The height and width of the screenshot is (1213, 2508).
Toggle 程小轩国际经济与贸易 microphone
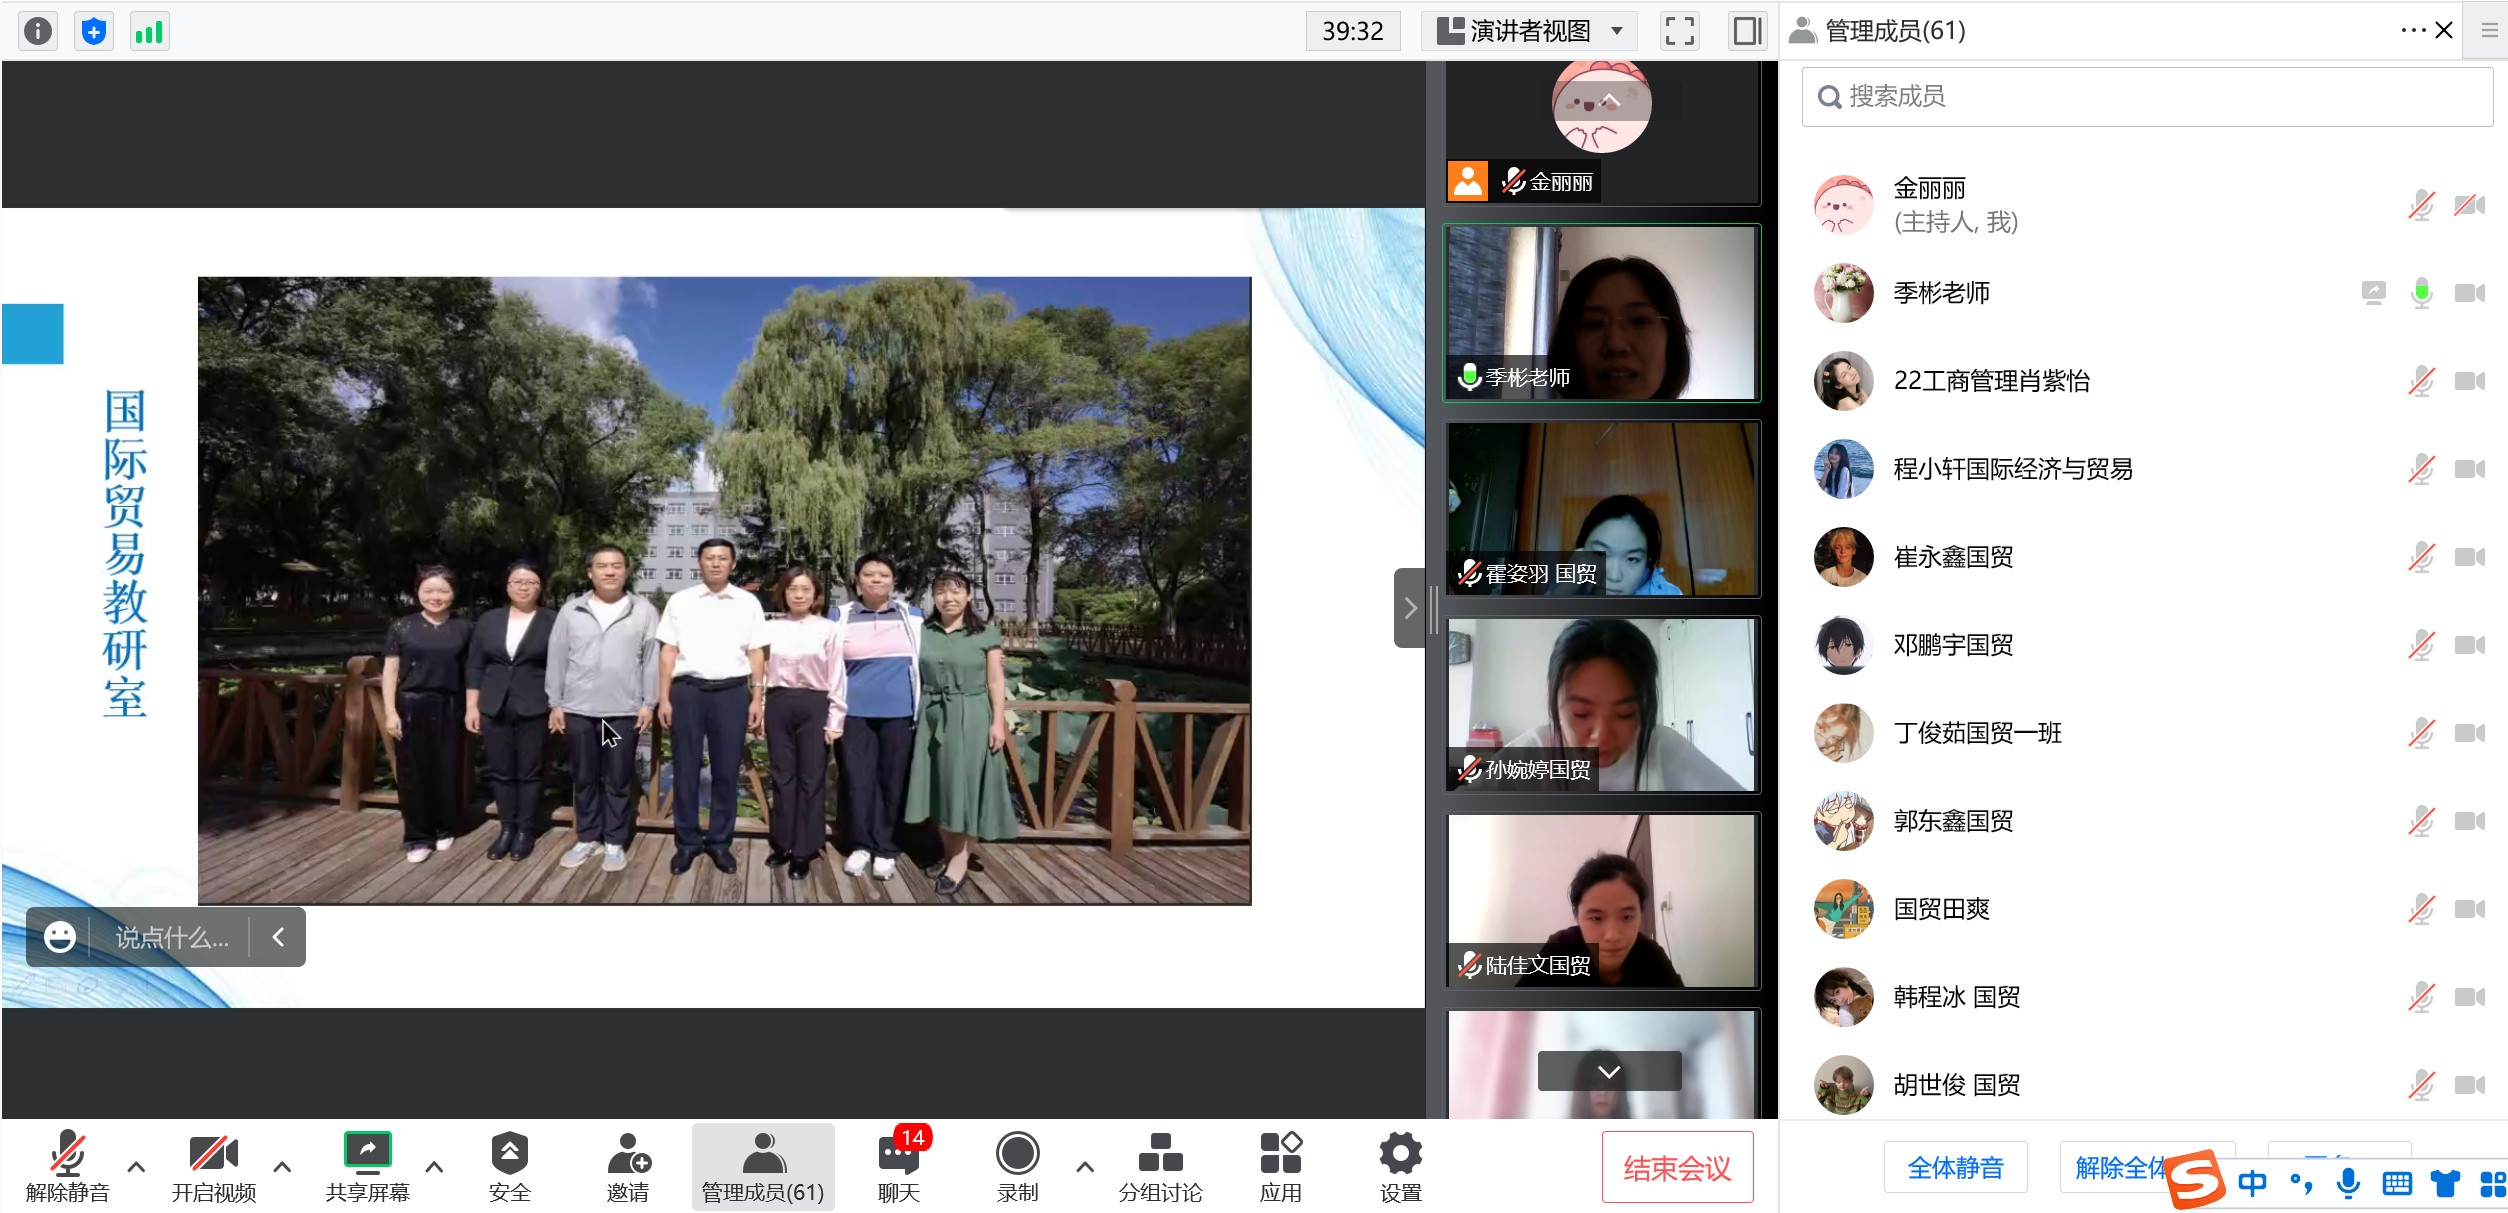[2421, 469]
